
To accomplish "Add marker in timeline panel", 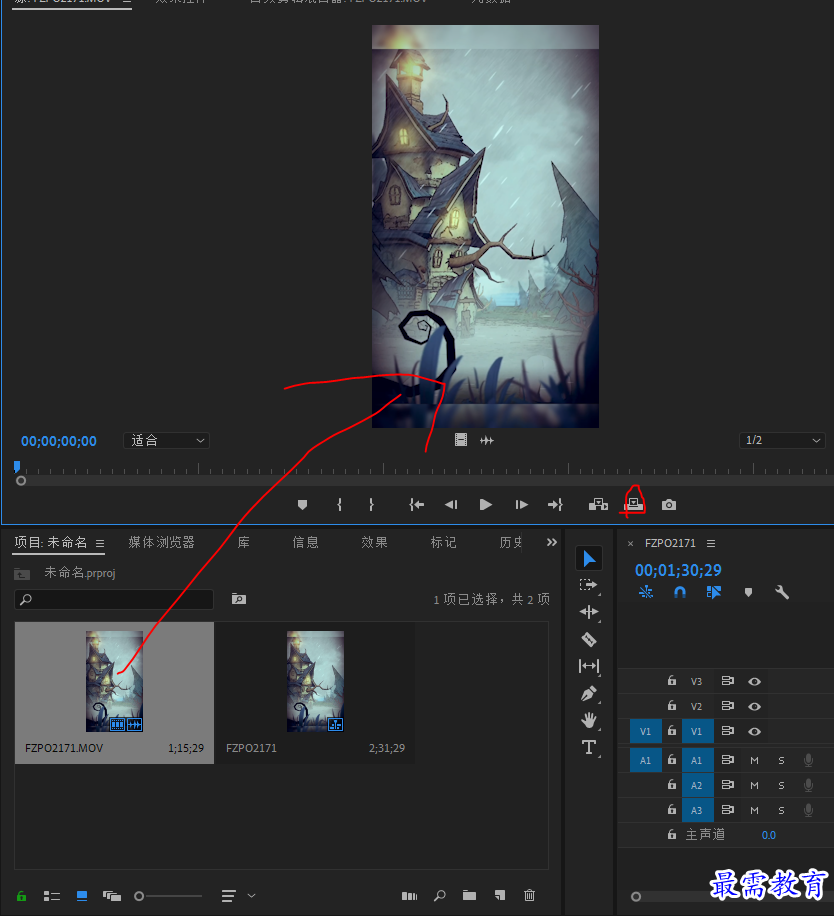I will click(x=748, y=592).
